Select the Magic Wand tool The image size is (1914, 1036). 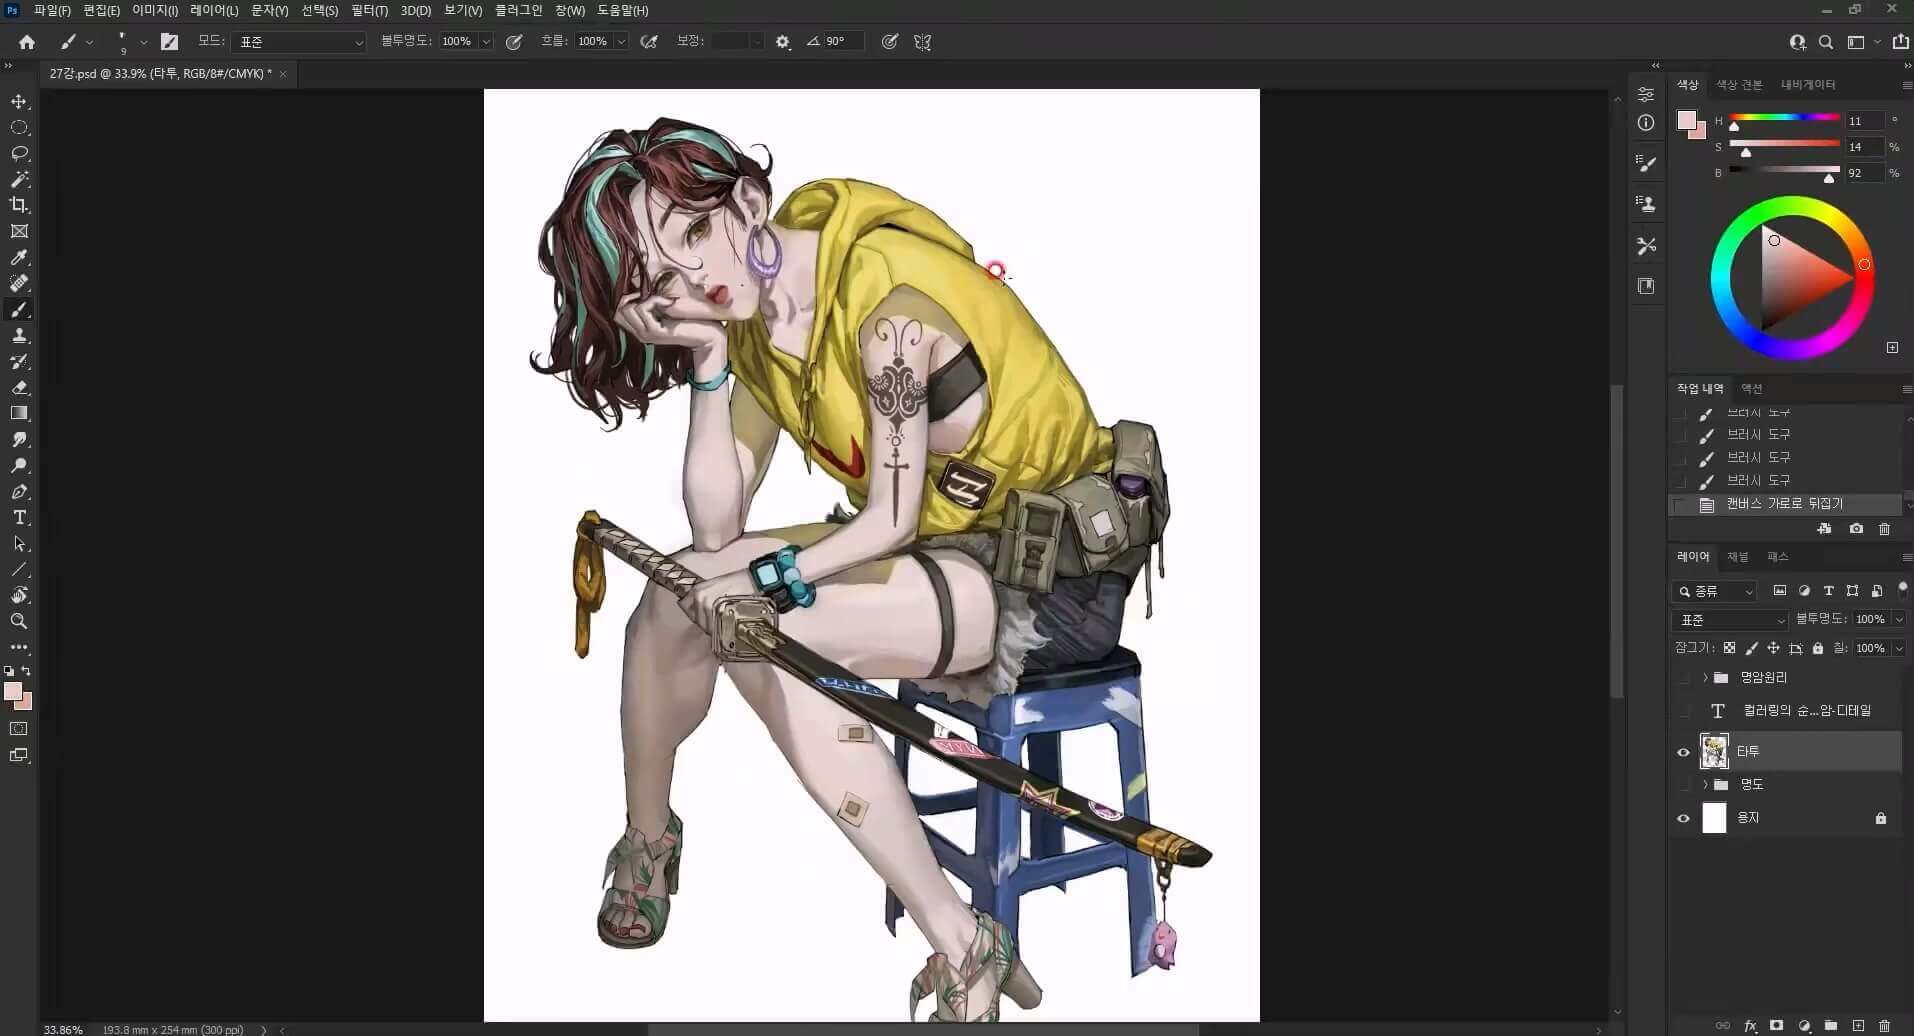pyautogui.click(x=19, y=179)
